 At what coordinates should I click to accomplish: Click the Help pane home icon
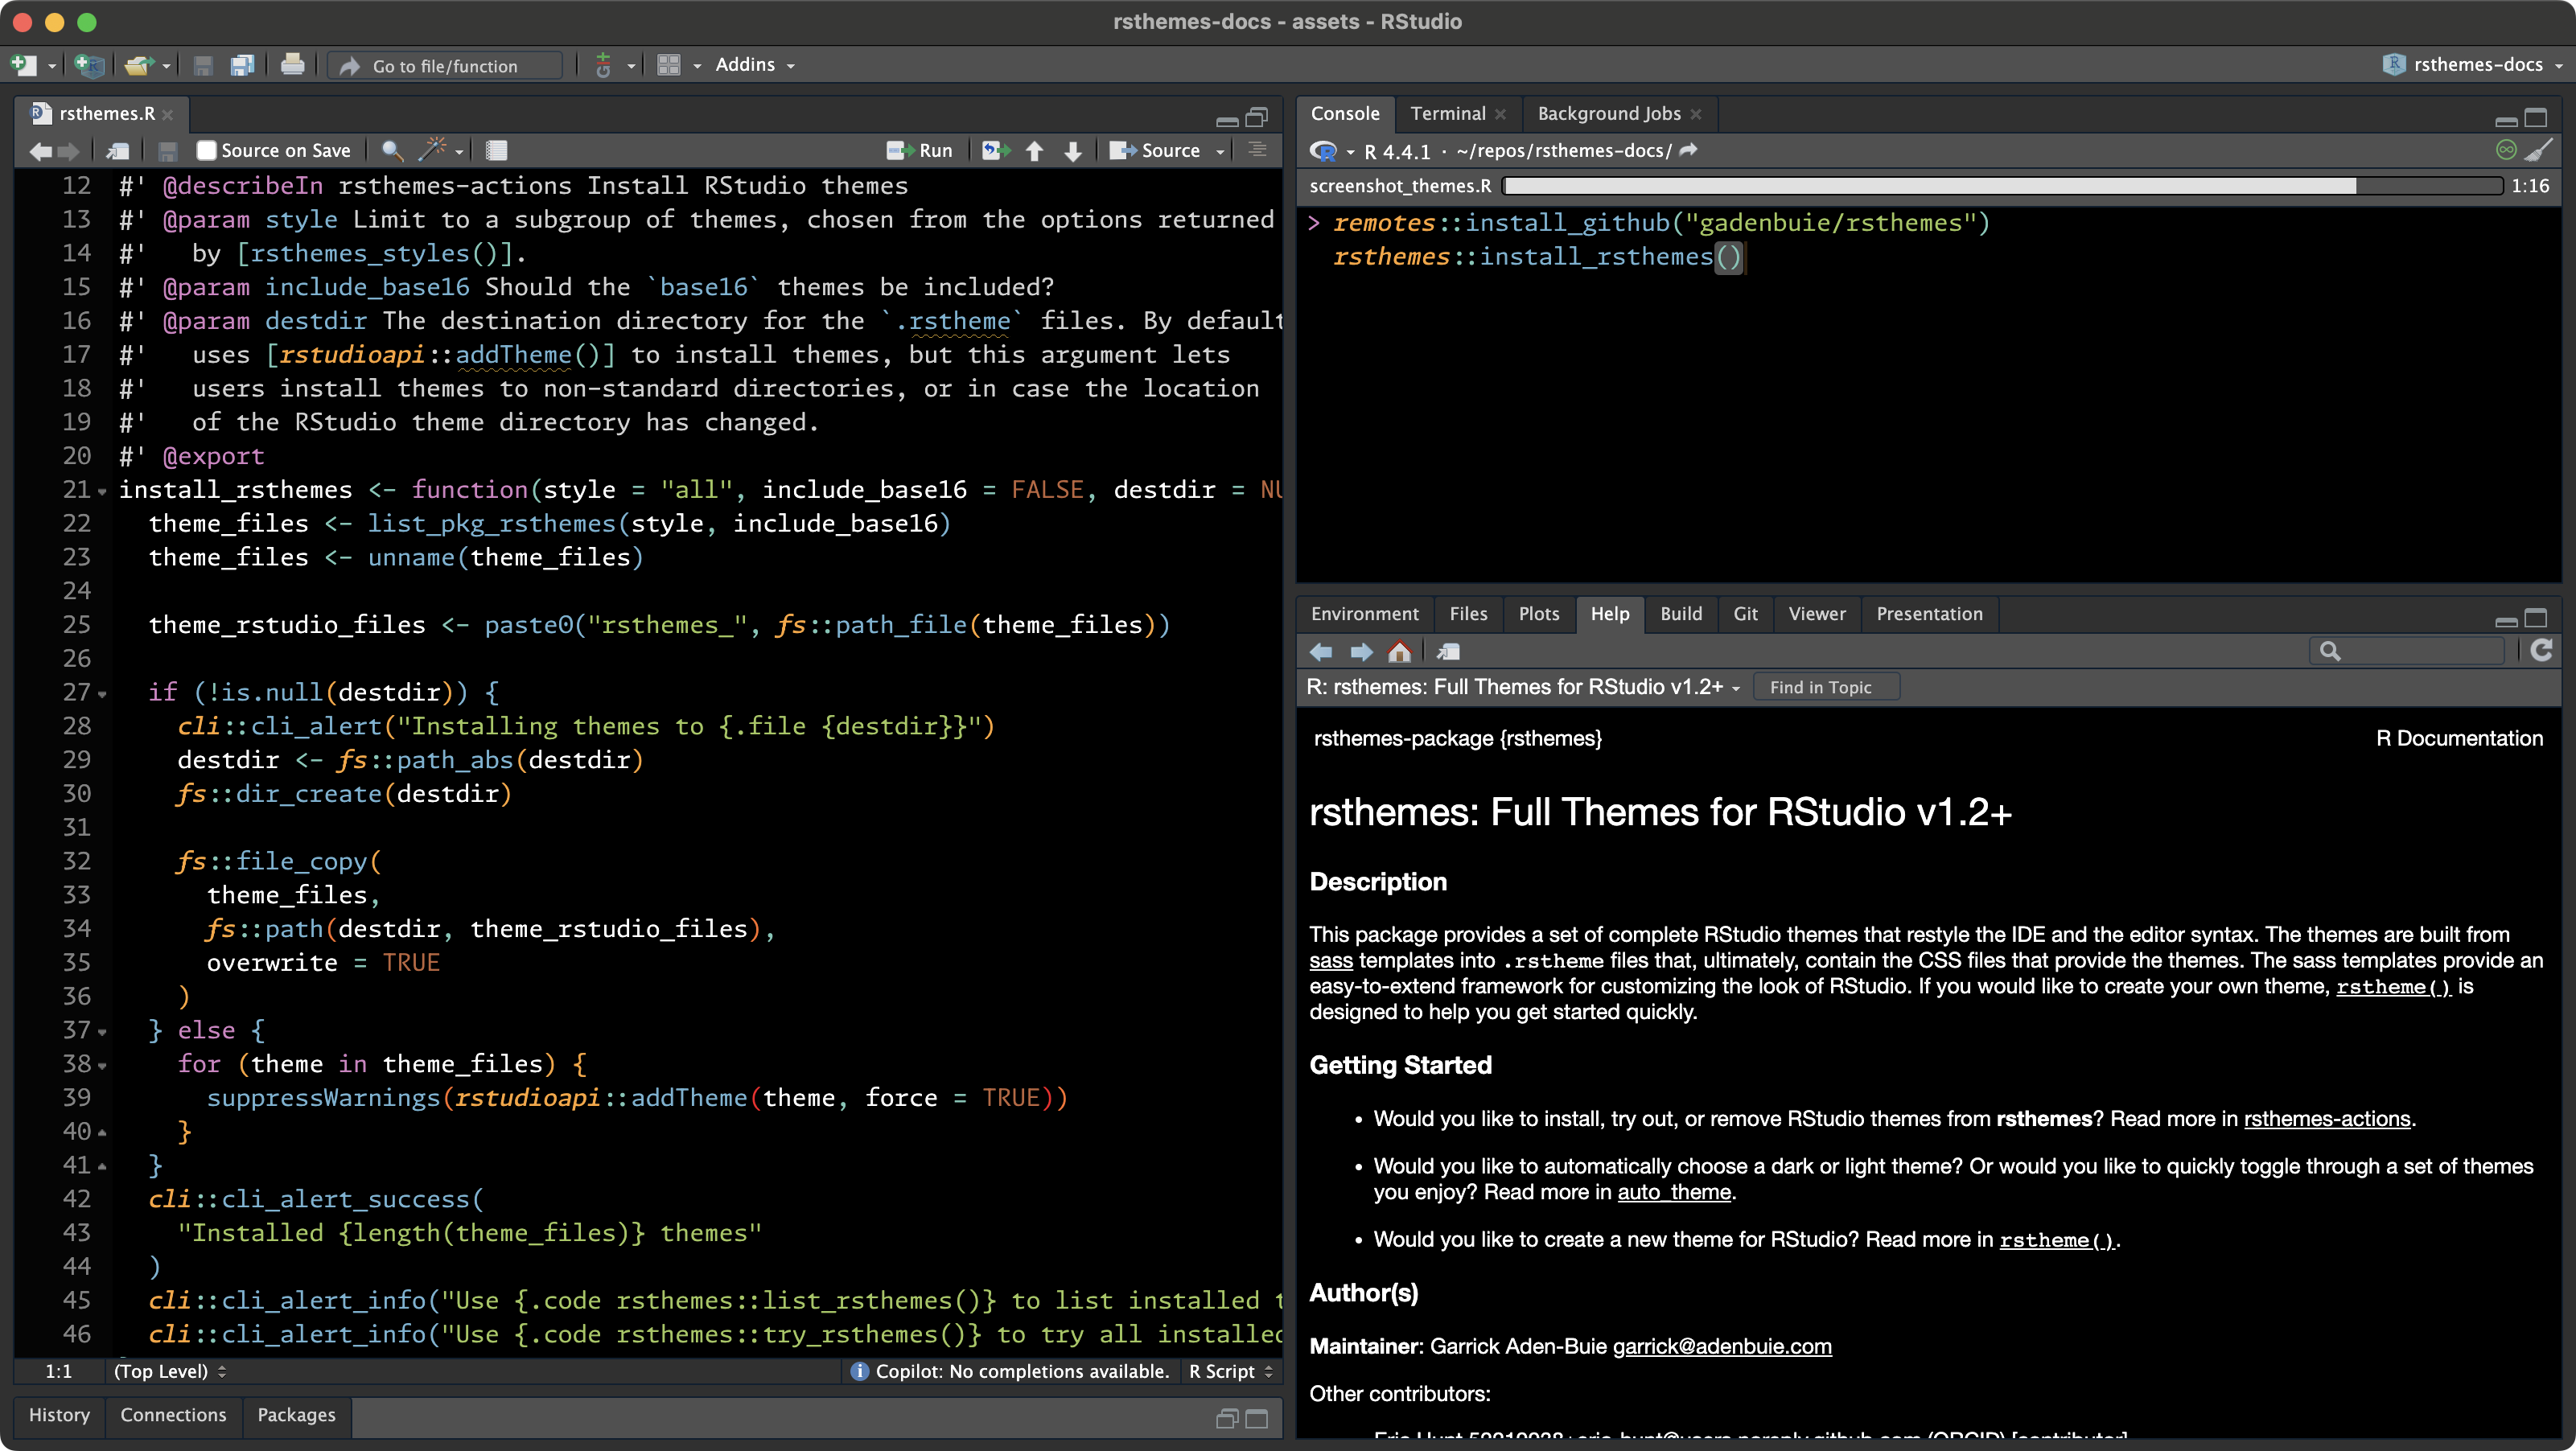[1399, 652]
